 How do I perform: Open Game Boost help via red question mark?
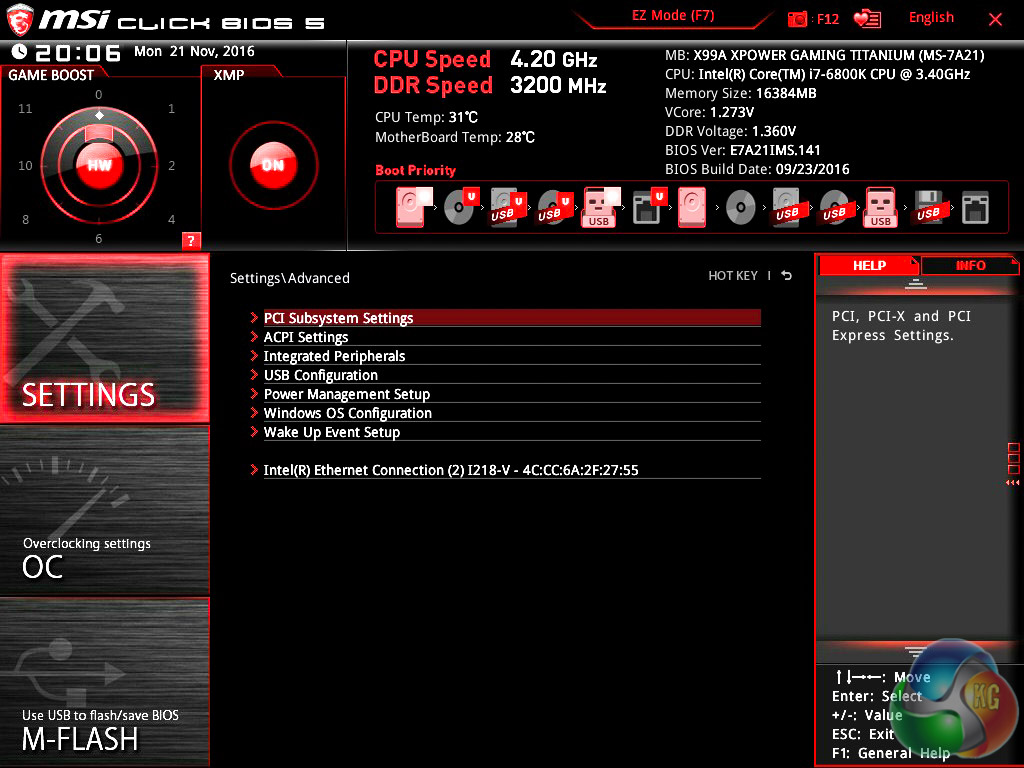(191, 240)
